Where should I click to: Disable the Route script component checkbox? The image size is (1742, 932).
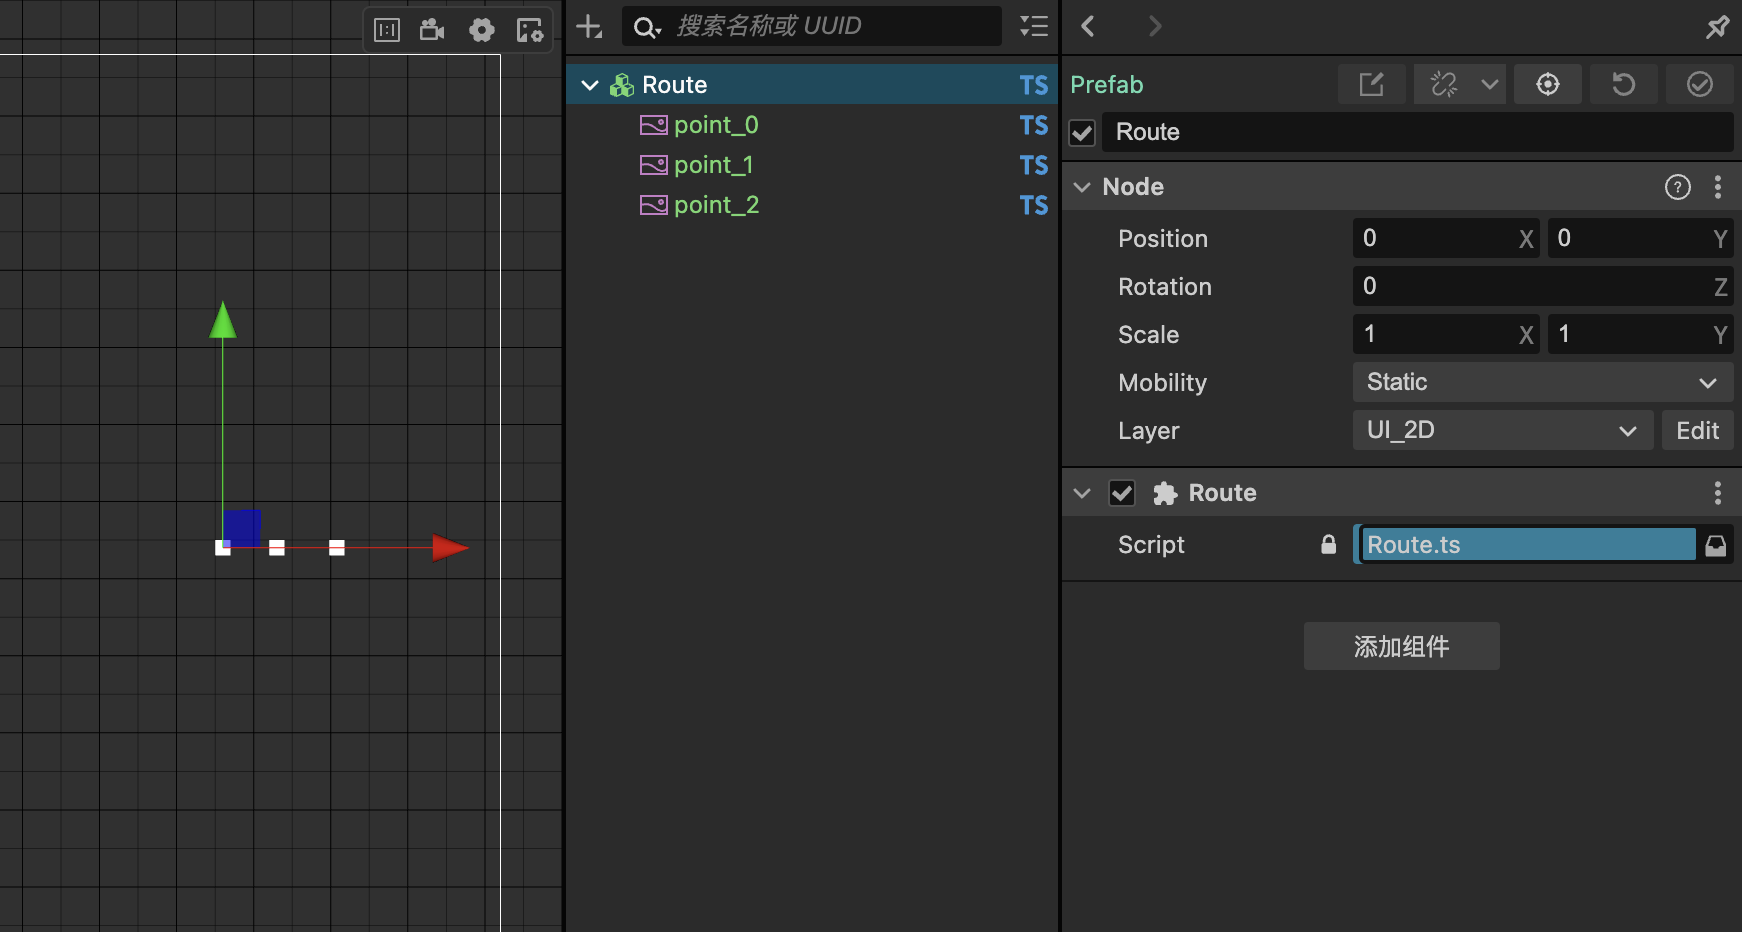(1122, 493)
